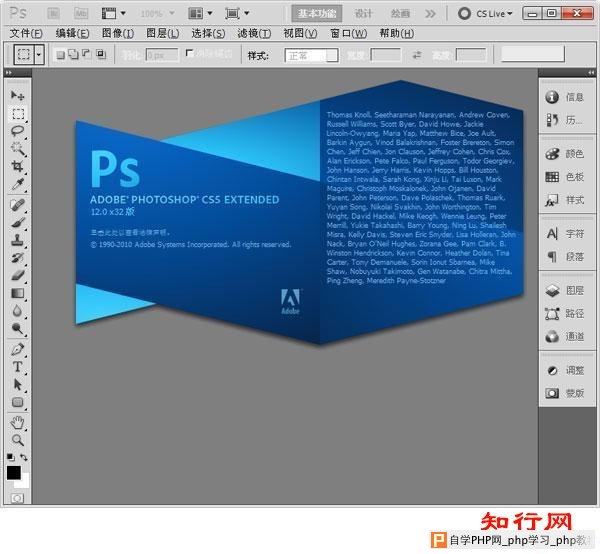Open the 视图(V) menu

point(300,33)
